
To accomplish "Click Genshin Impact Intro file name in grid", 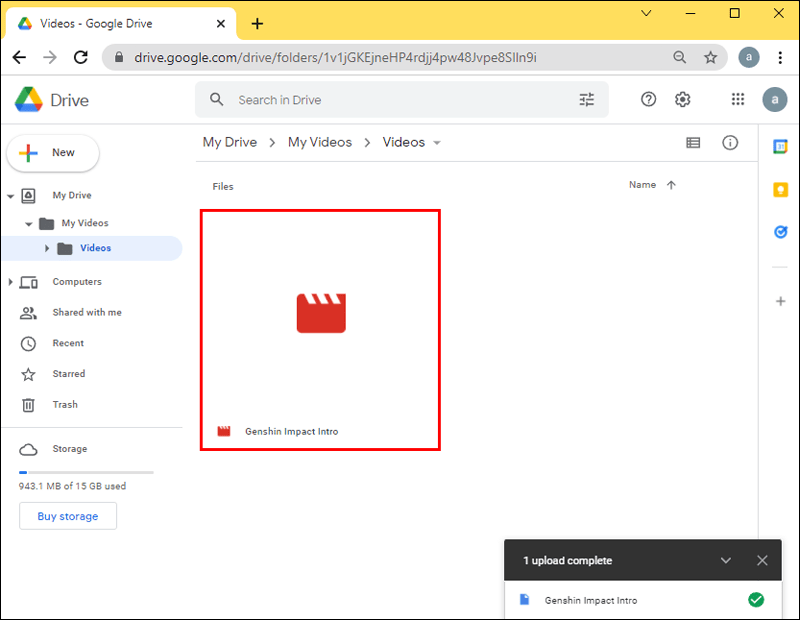I will click(291, 432).
